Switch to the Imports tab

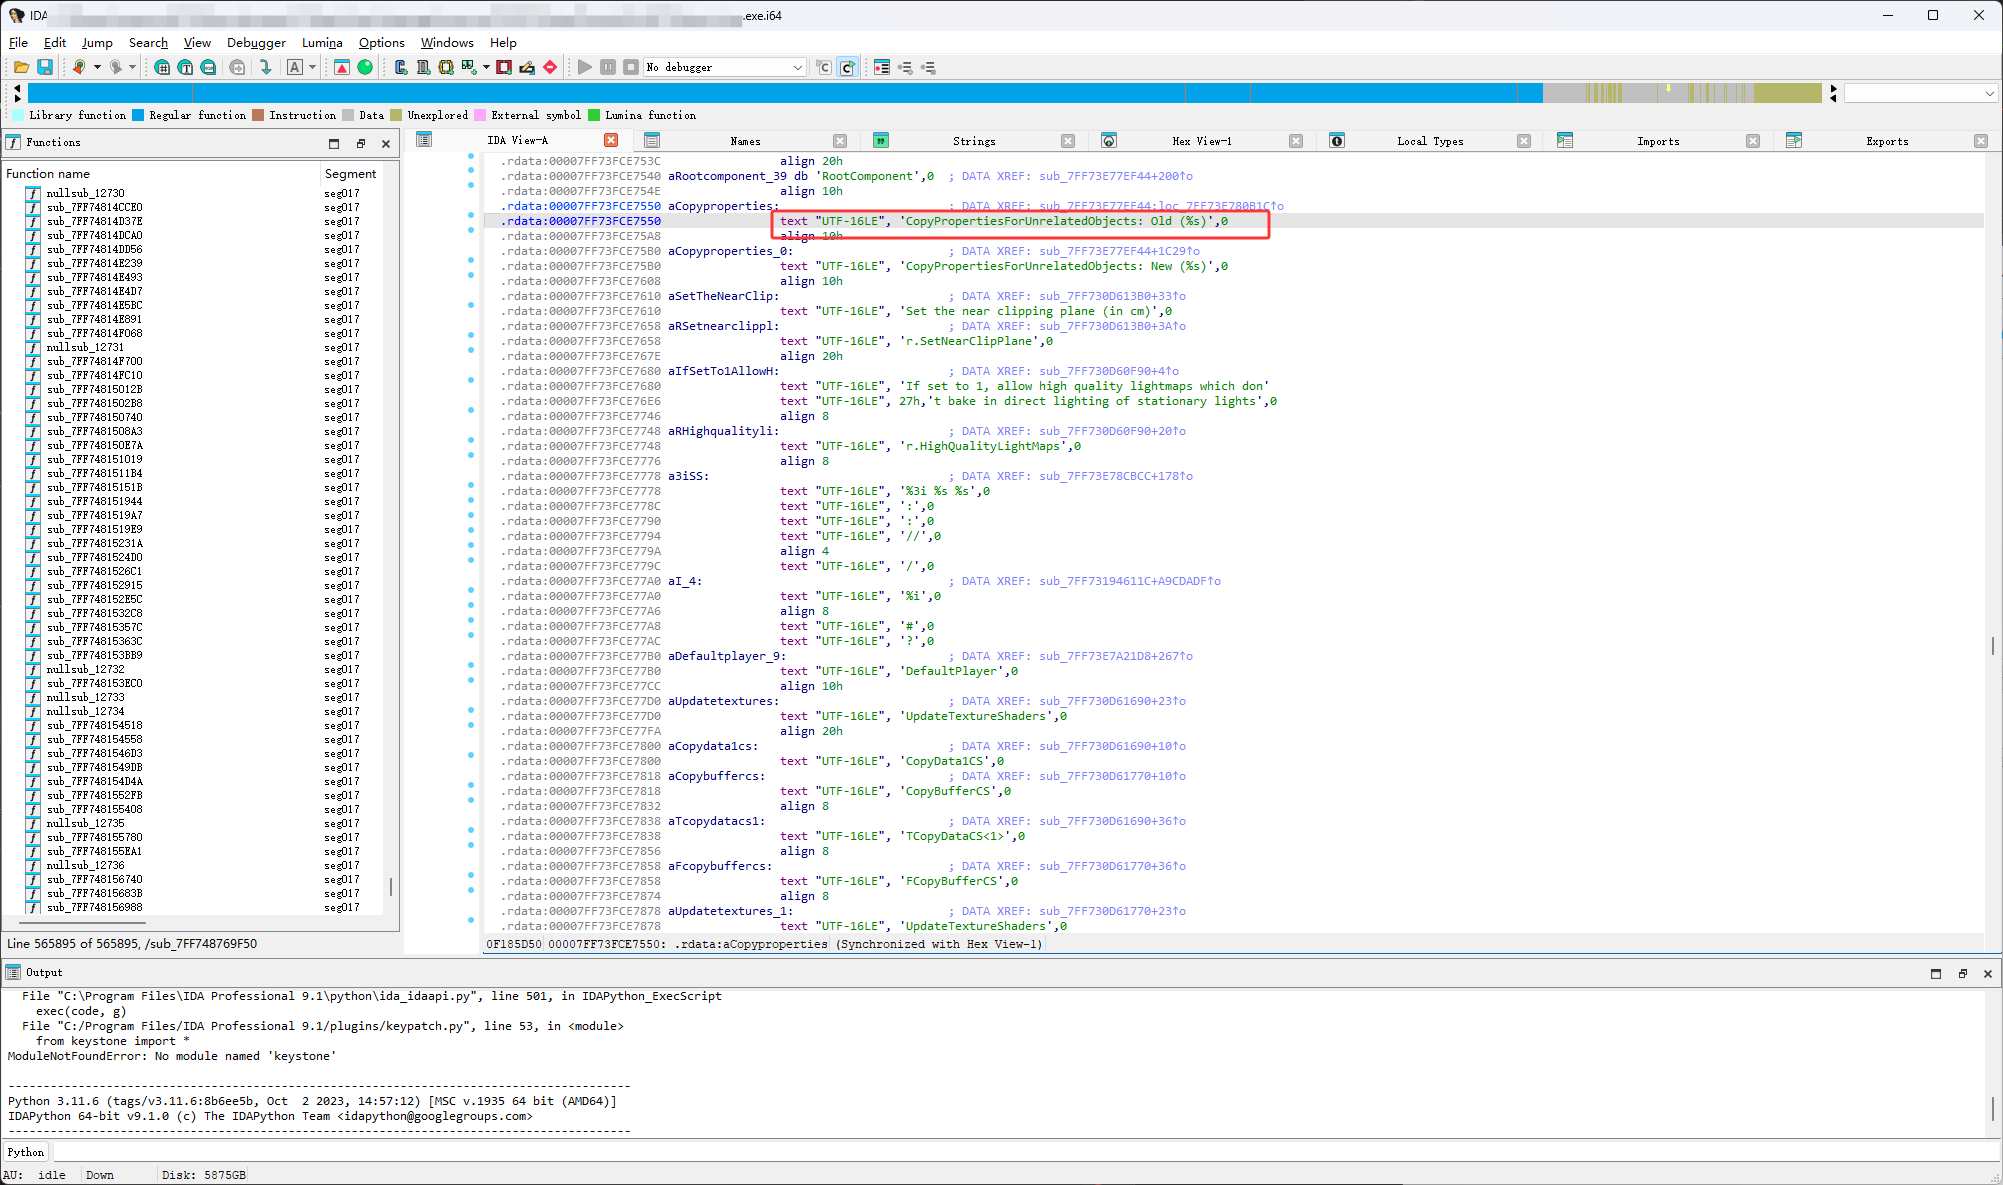[1657, 141]
